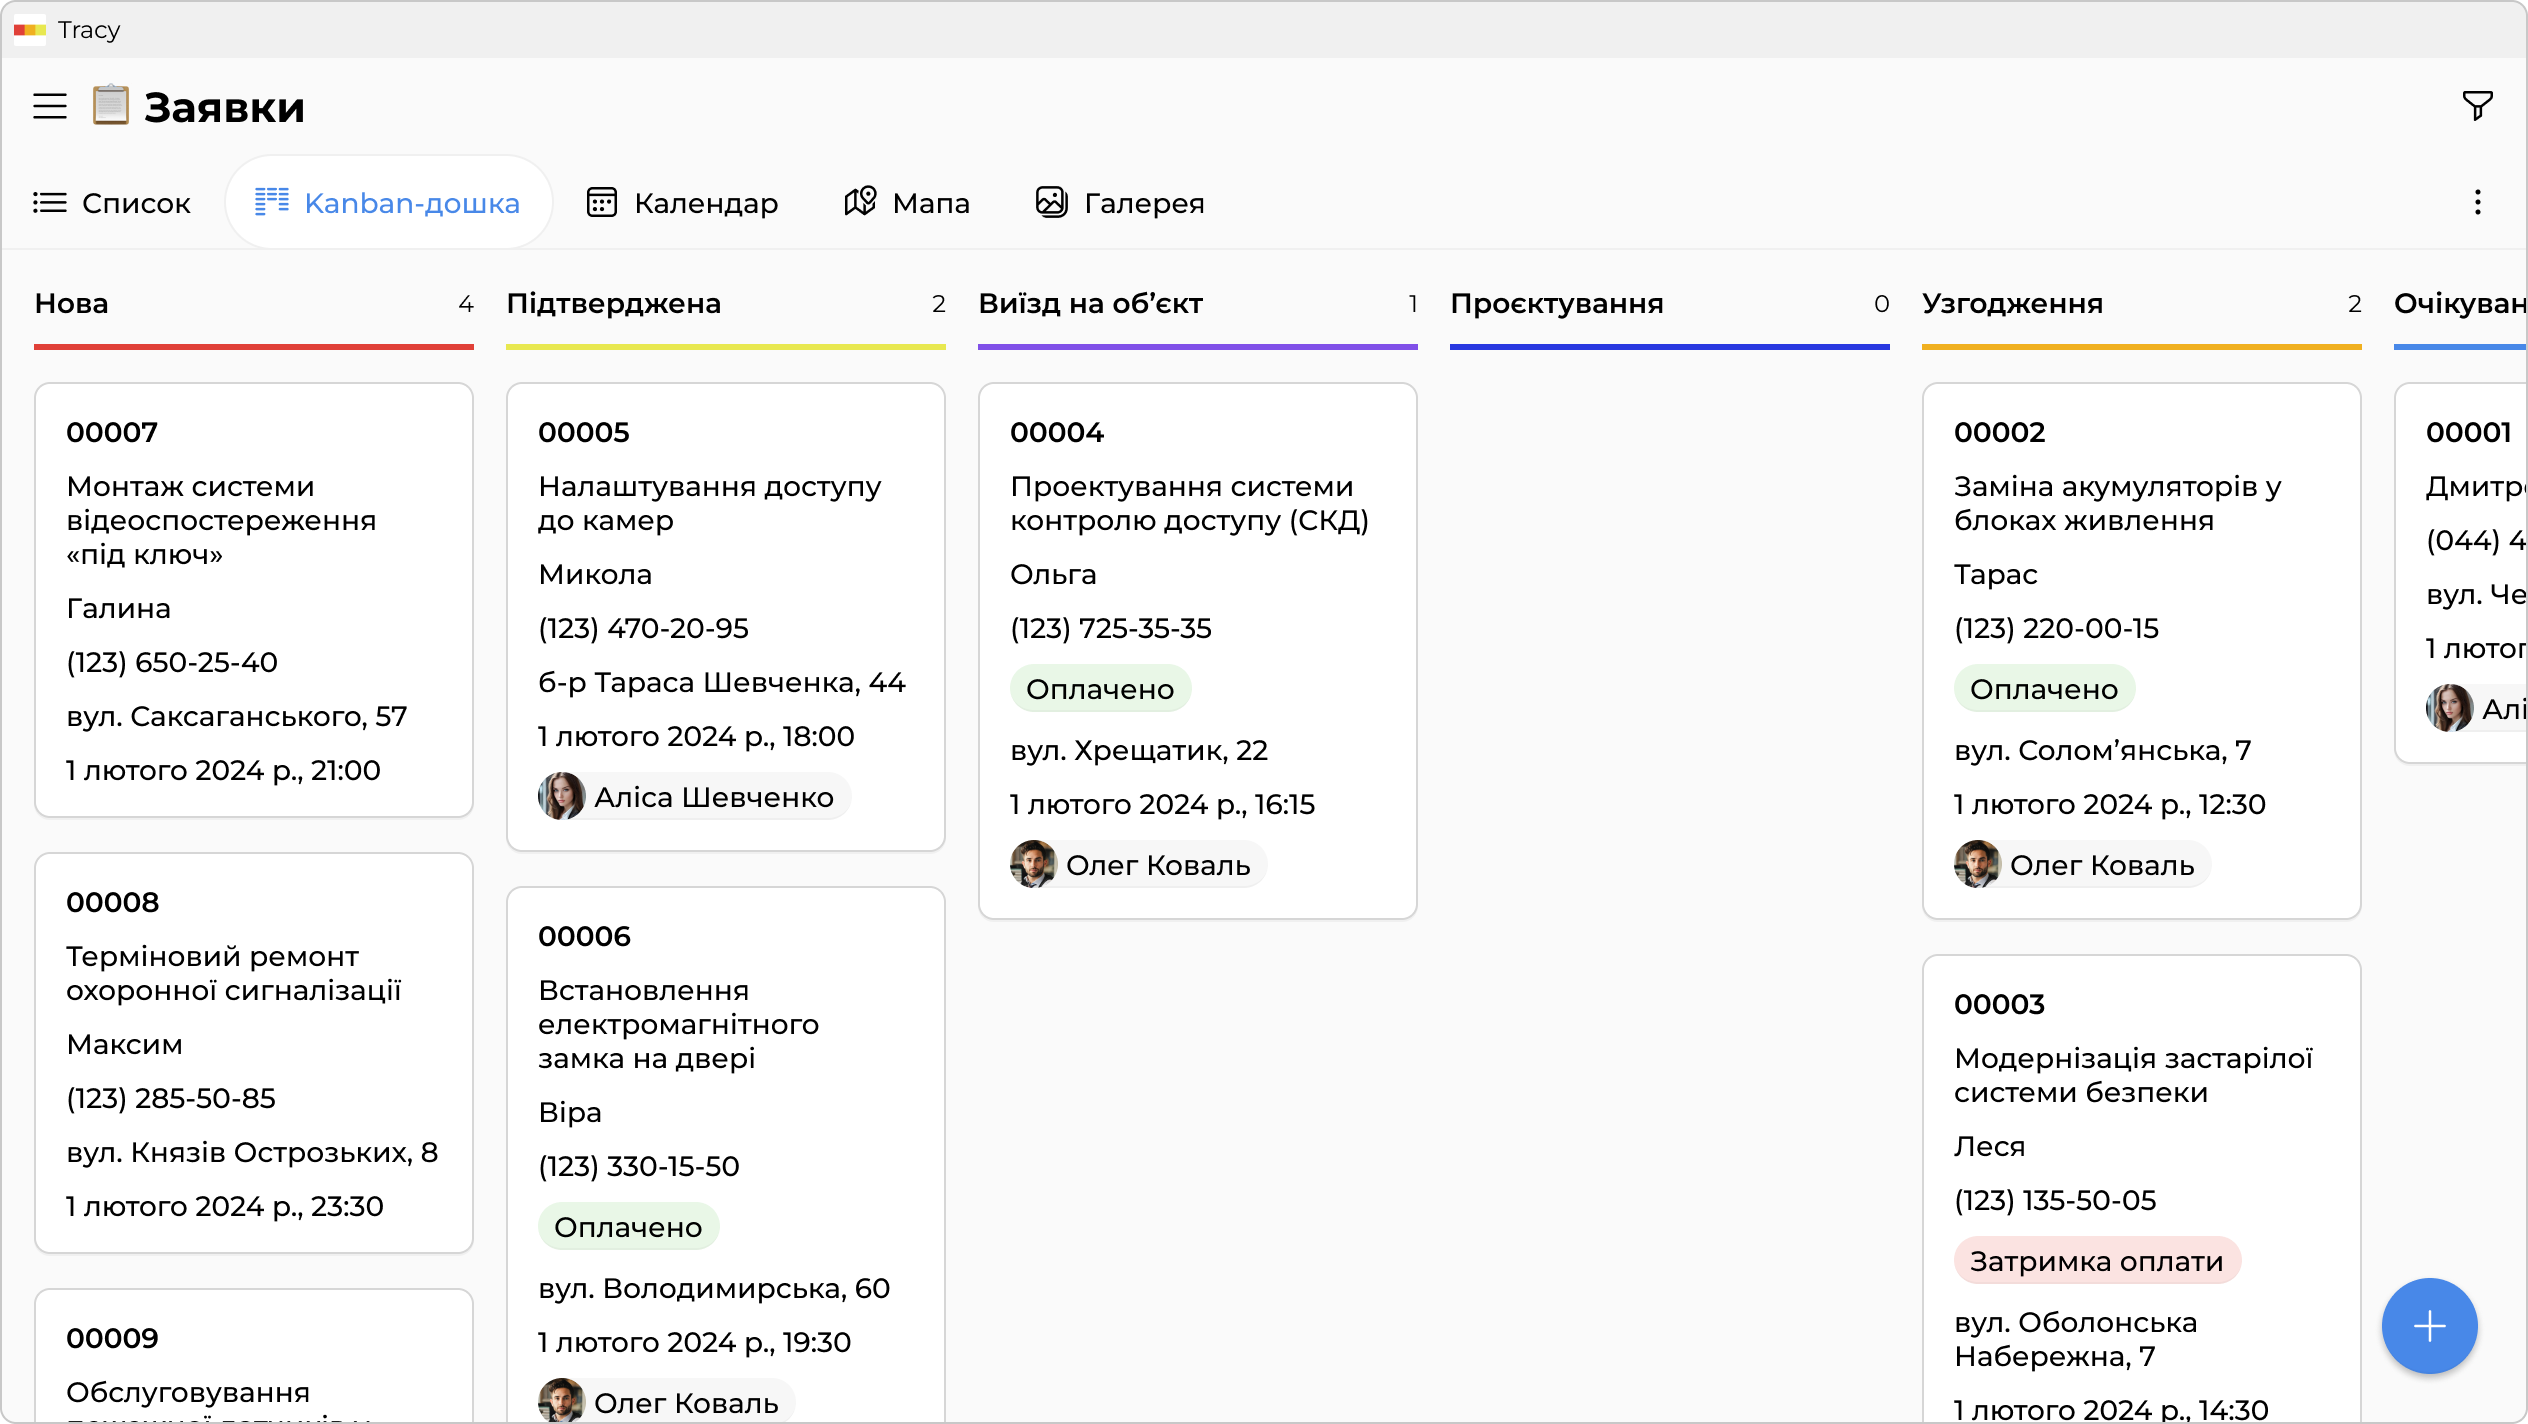
Task: Create a new request with the plus button
Action: 2428,1325
